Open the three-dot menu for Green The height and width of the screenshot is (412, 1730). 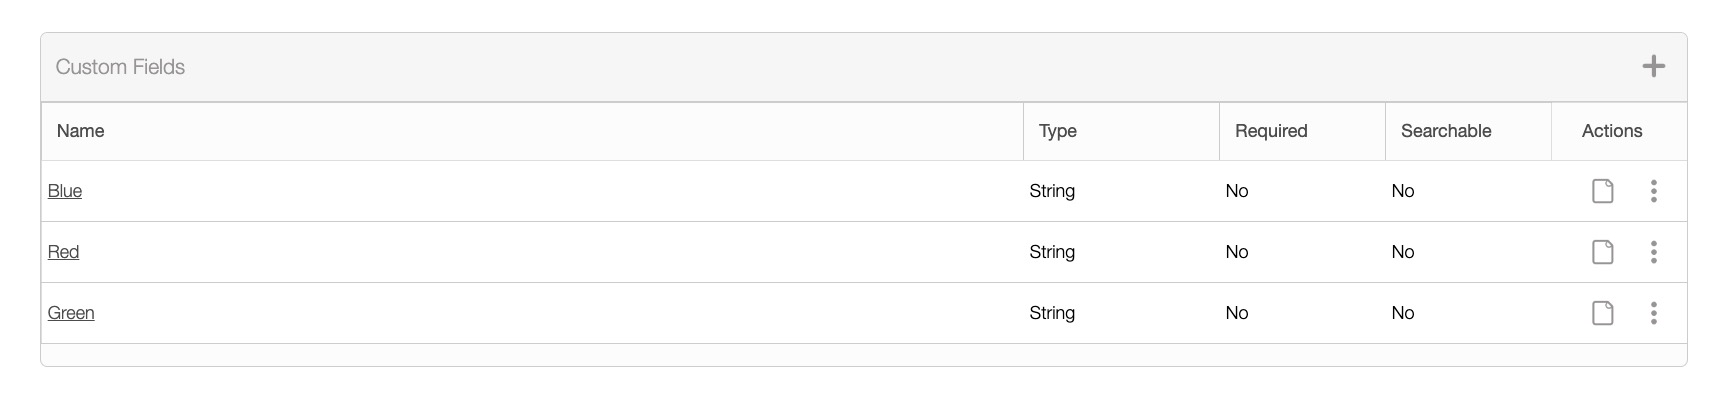point(1653,313)
